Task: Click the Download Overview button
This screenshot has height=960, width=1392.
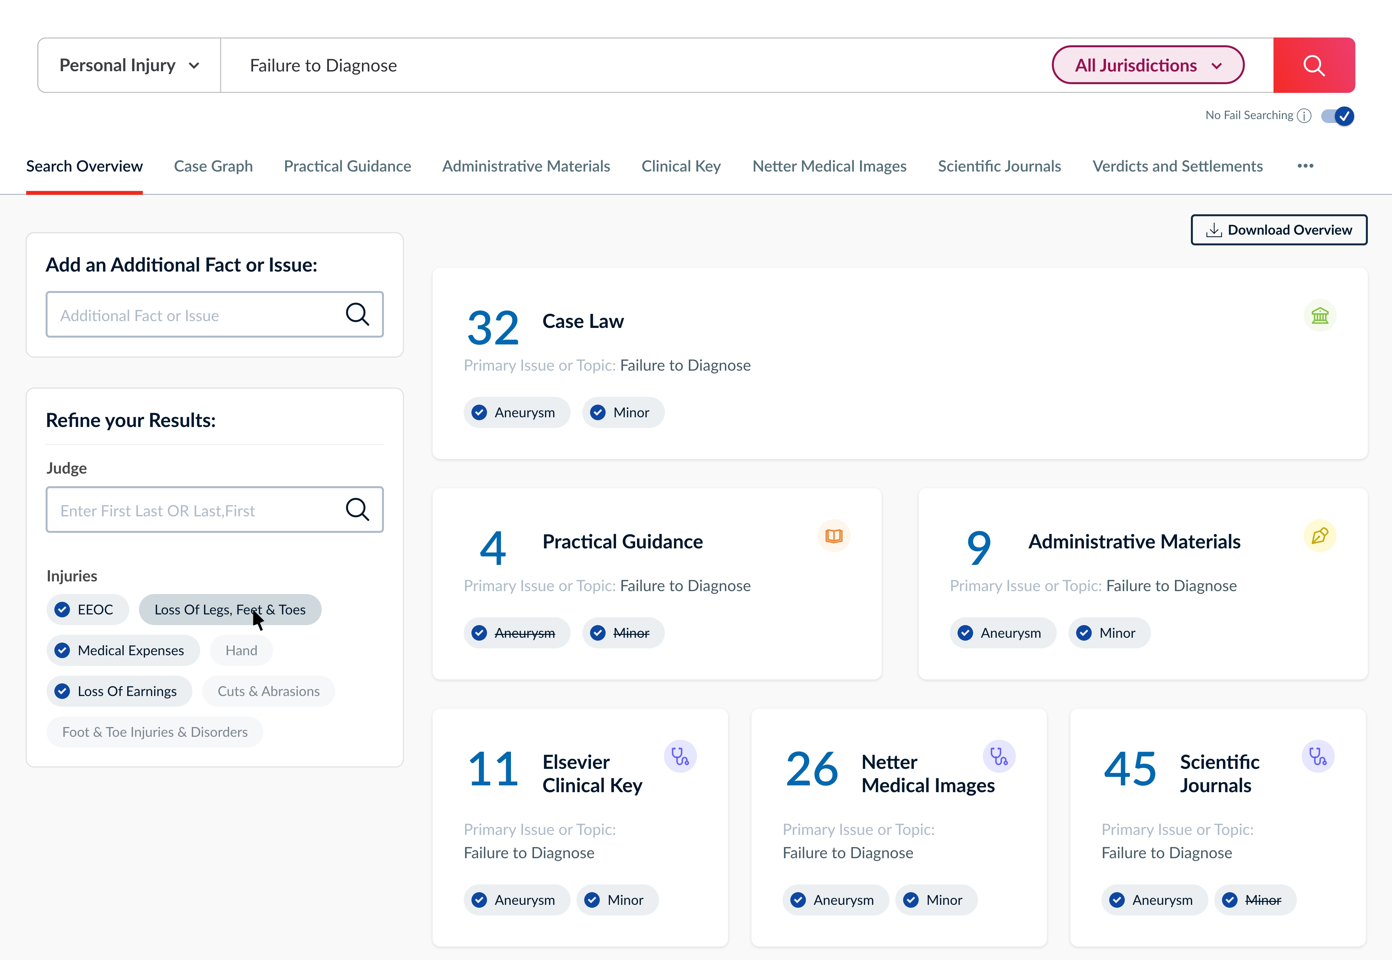Action: click(1278, 230)
